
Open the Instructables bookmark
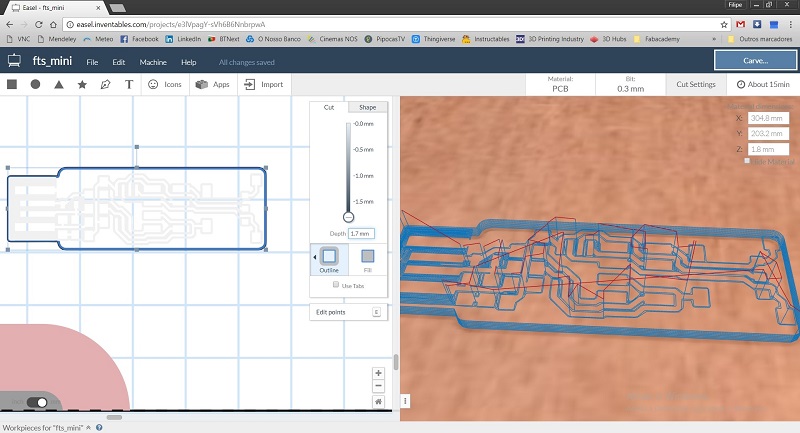point(486,39)
